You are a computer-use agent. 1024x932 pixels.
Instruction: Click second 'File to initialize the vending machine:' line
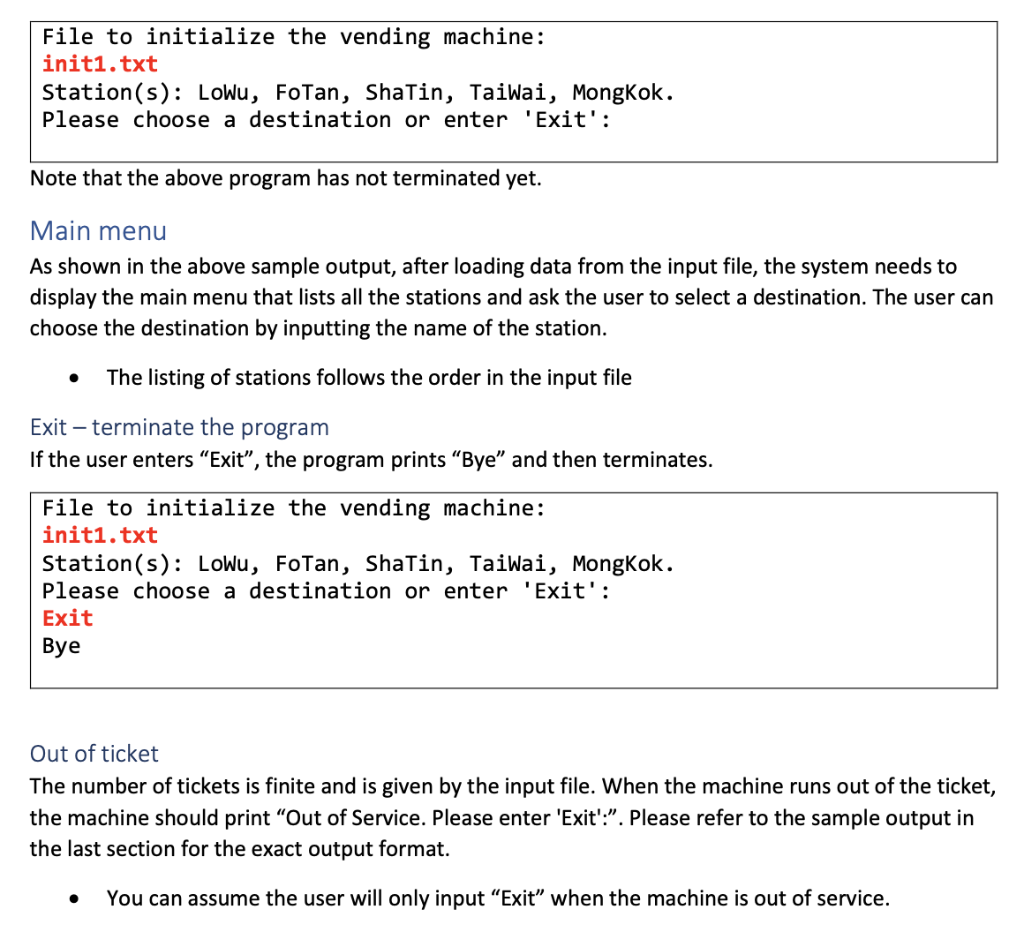294,508
